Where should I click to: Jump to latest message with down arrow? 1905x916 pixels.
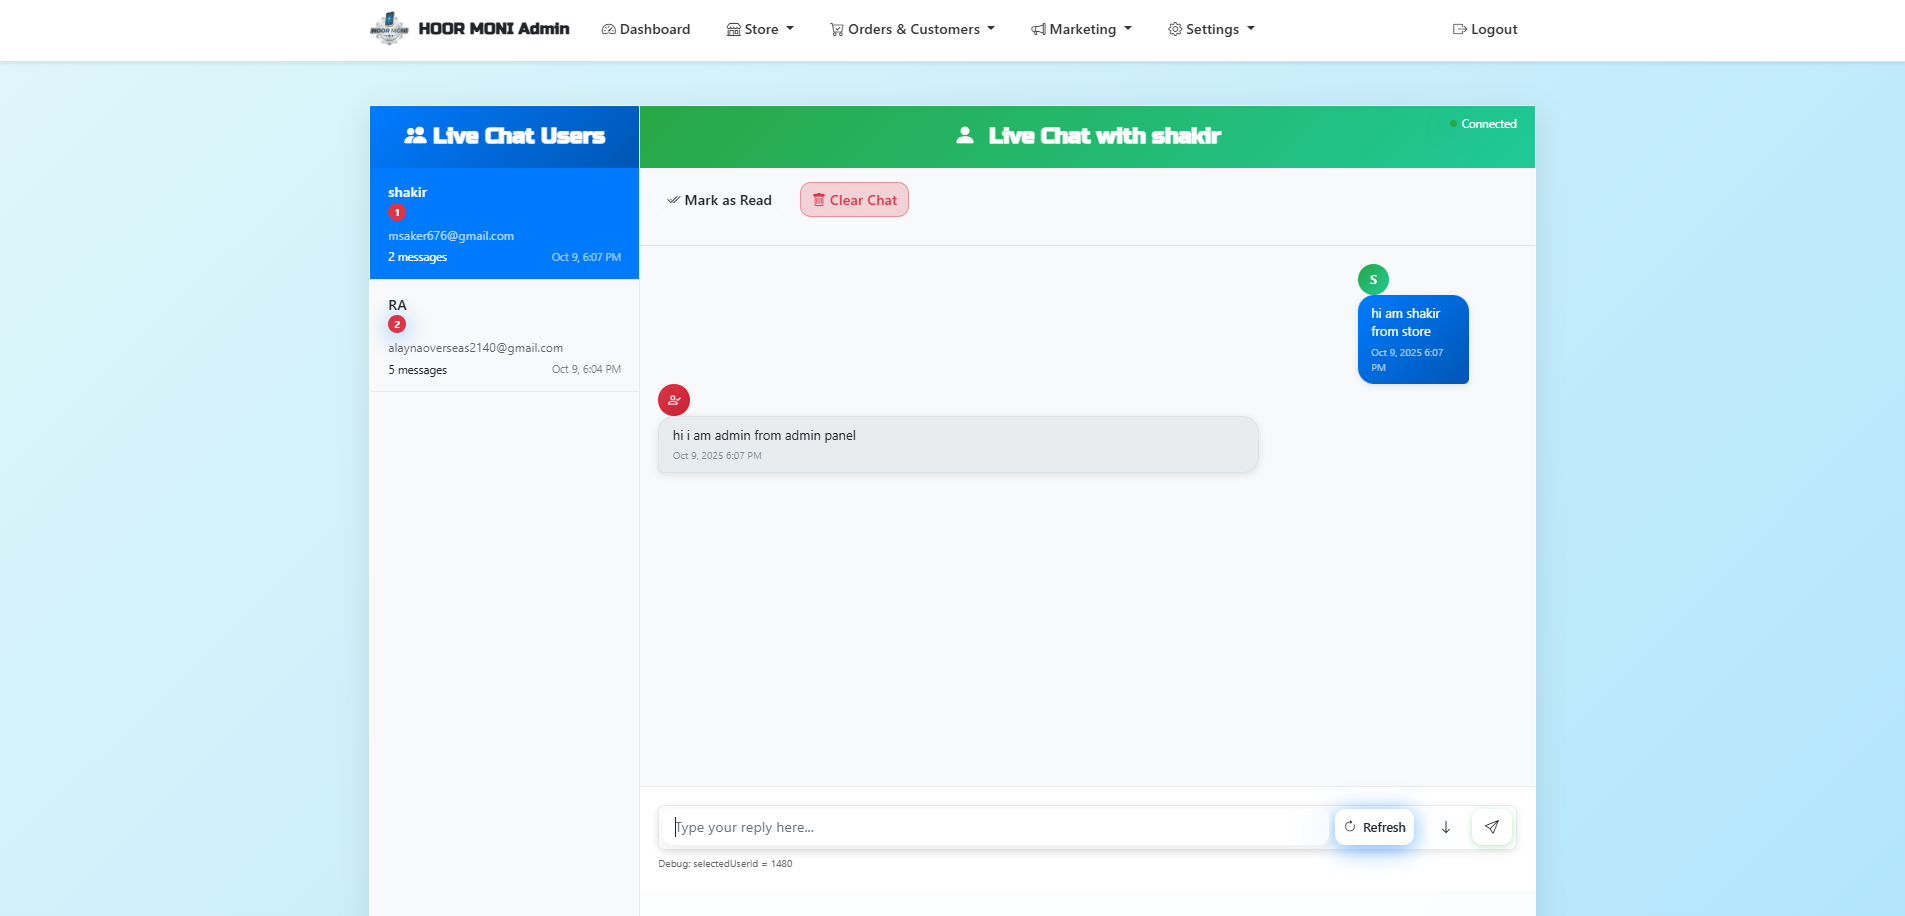(1446, 827)
